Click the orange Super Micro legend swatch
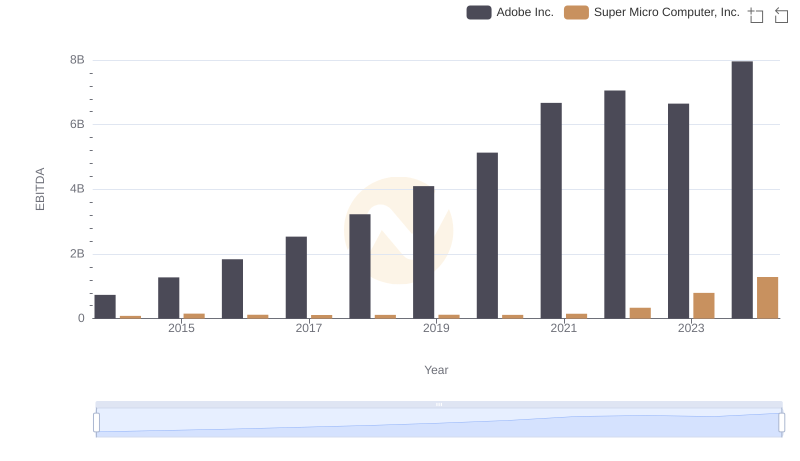This screenshot has height=461, width=800. pos(576,12)
